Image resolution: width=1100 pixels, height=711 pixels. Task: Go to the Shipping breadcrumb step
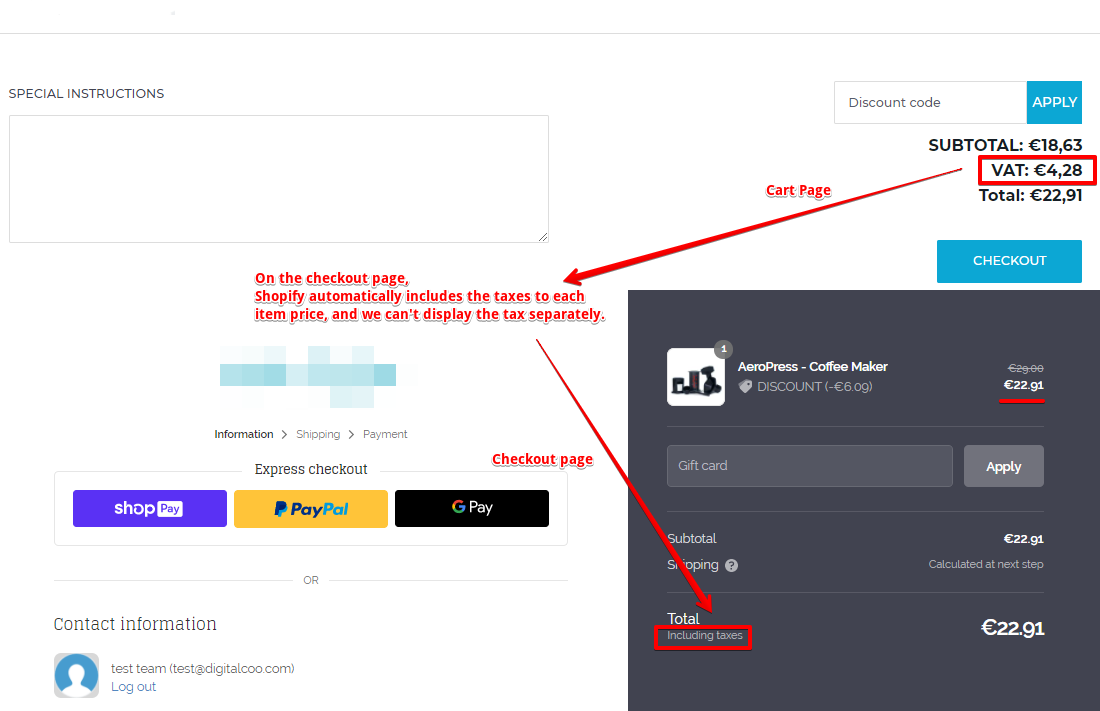[318, 434]
